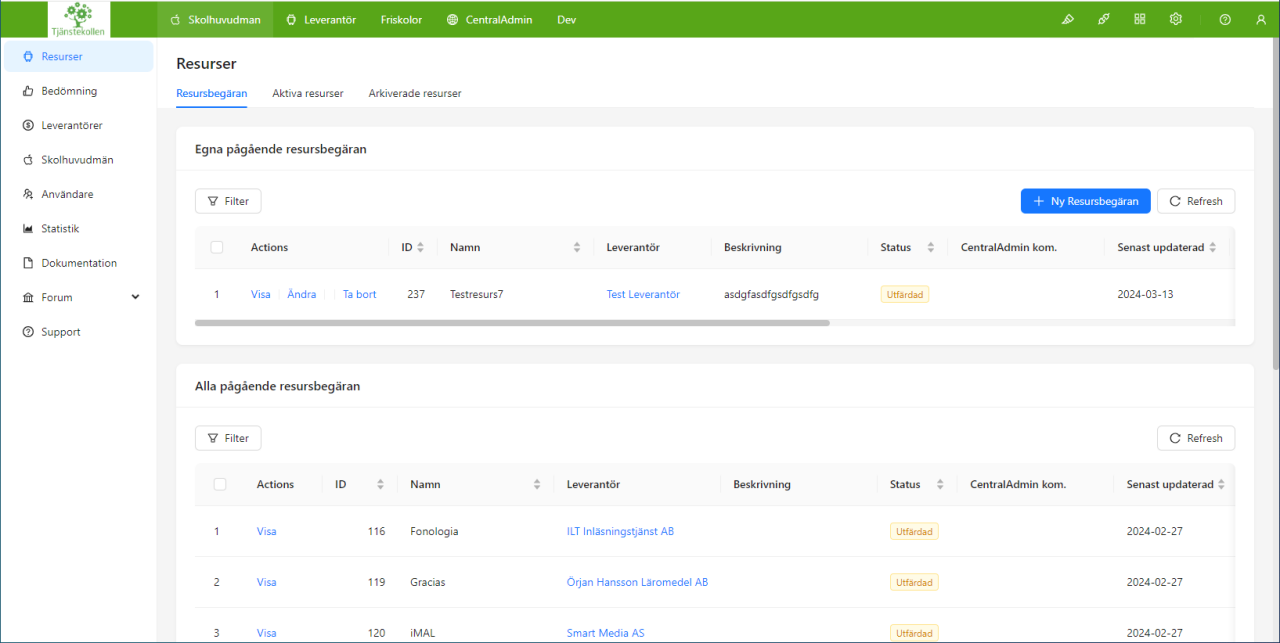
Task: Open Smart Media AS link
Action: [606, 633]
